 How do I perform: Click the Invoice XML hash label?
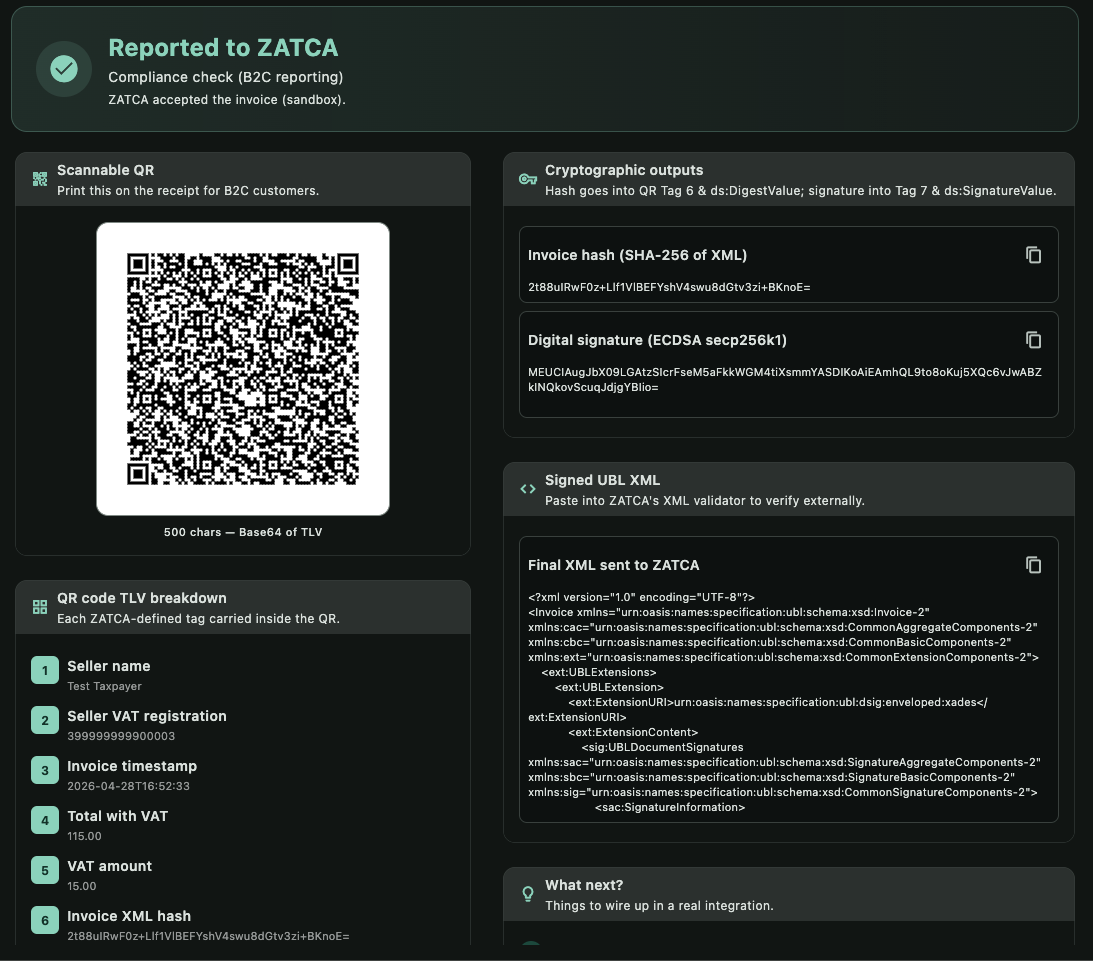pyautogui.click(x=129, y=916)
